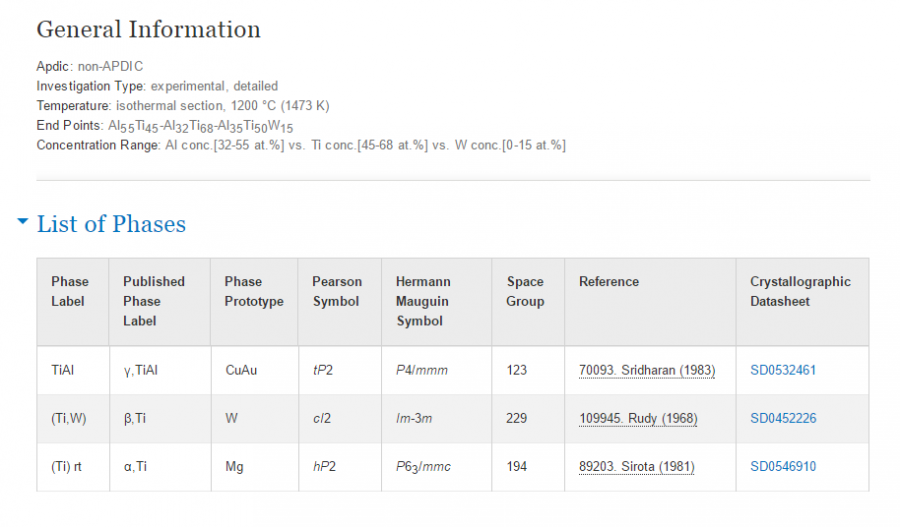Image resolution: width=900 pixels, height=527 pixels.
Task: Open crystallographic datasheet SD0546910
Action: 783,466
